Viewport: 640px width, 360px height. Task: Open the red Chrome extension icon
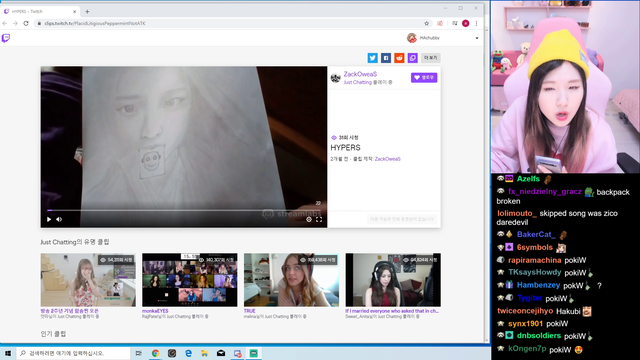440,23
